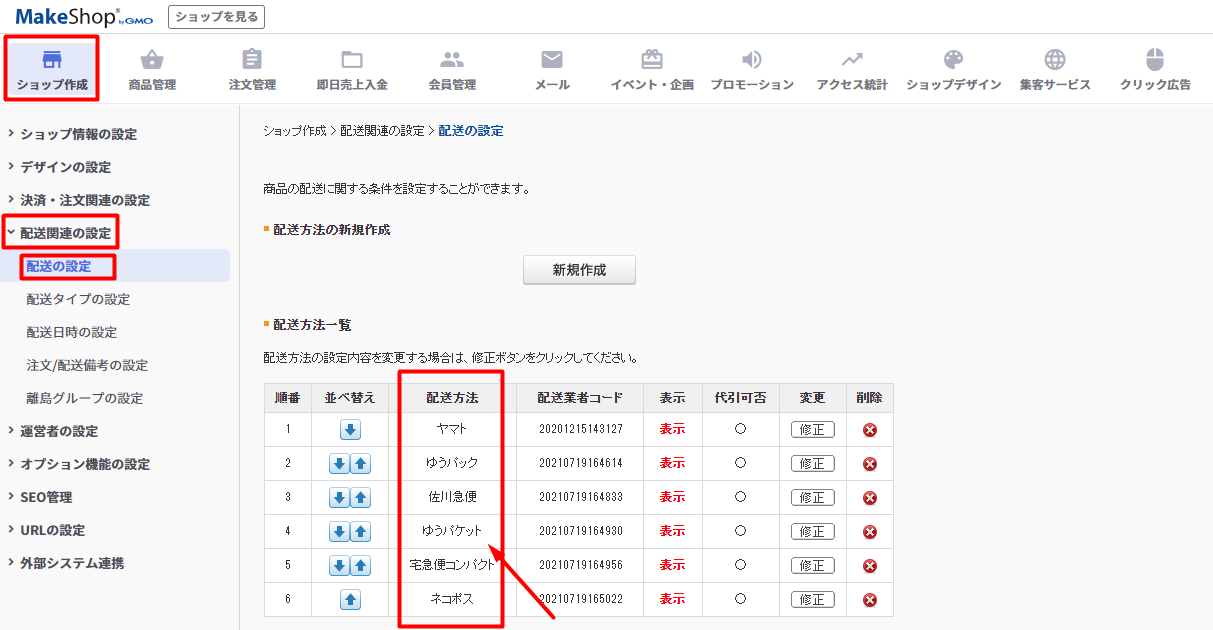The height and width of the screenshot is (630, 1213).
Task: Click 表示 status in ヤマト row
Action: click(x=672, y=430)
